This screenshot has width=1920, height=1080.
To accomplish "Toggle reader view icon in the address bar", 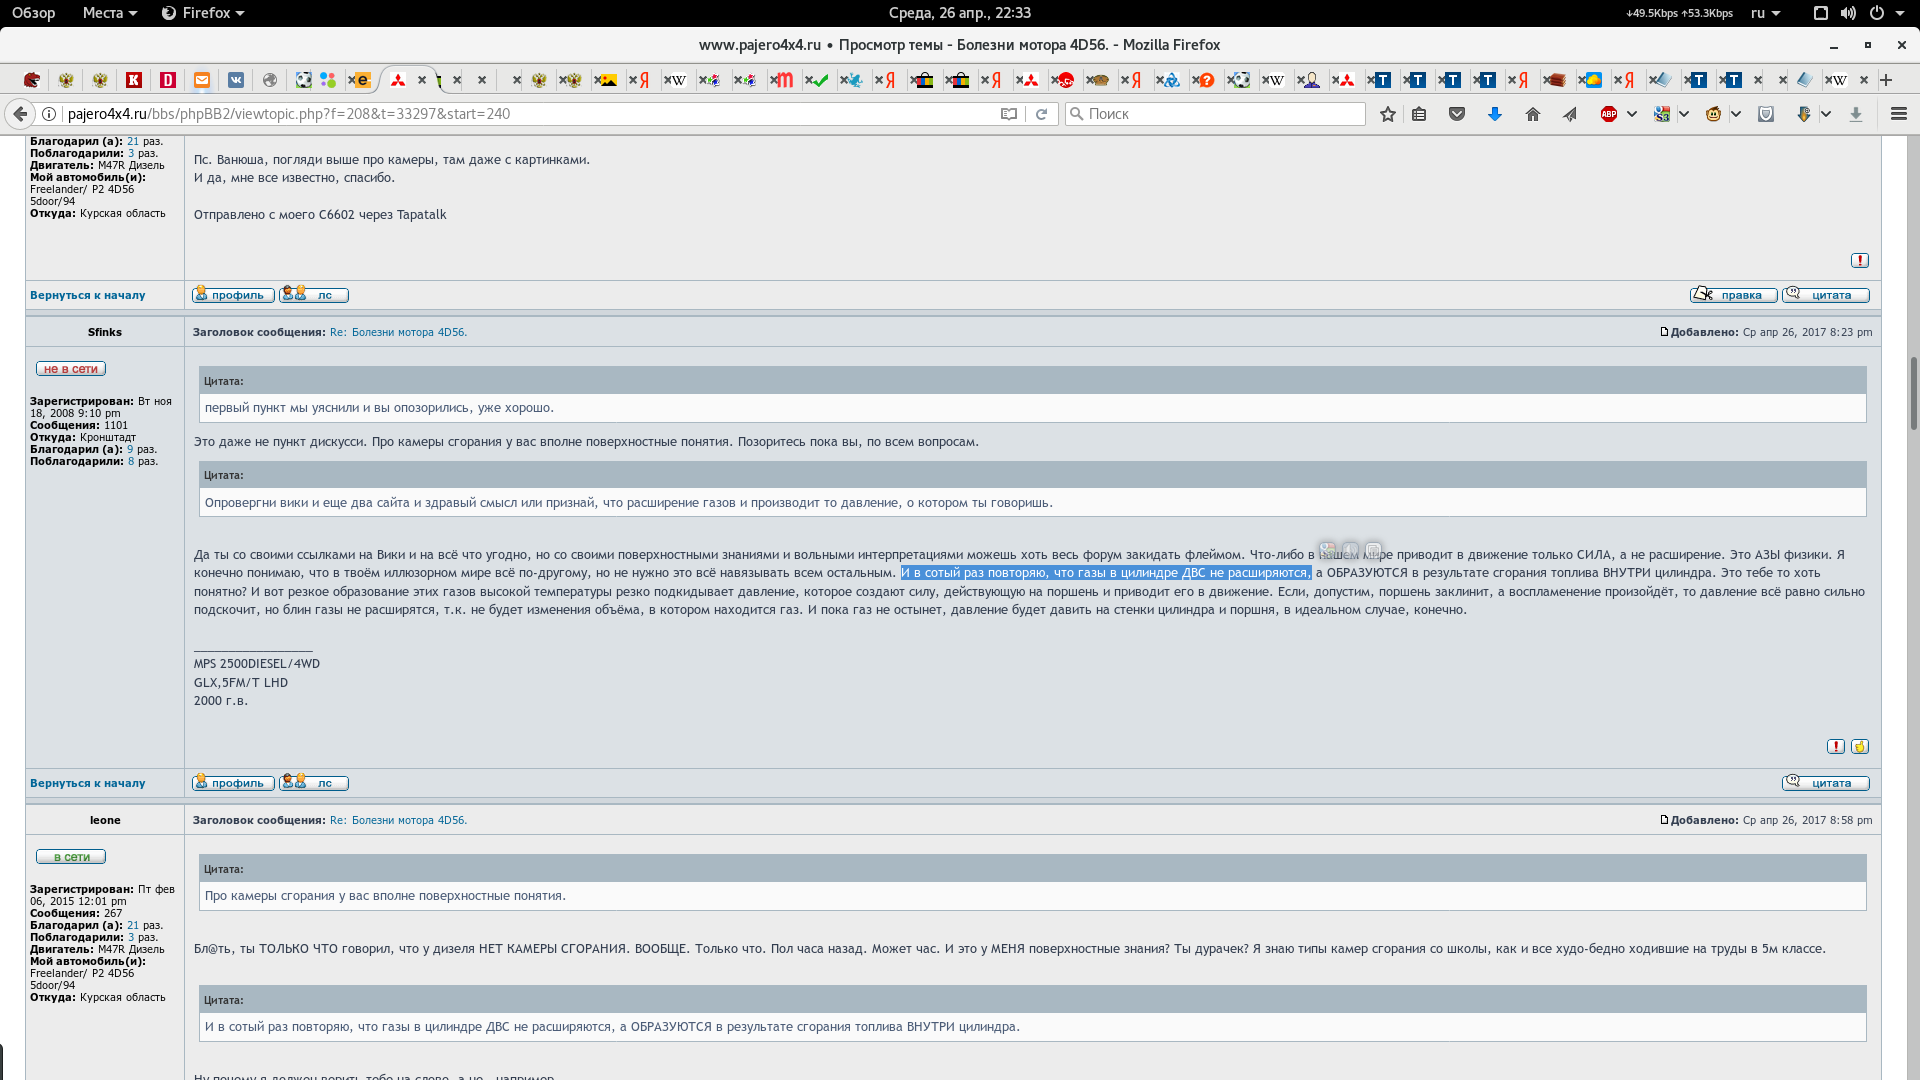I will [x=1009, y=114].
